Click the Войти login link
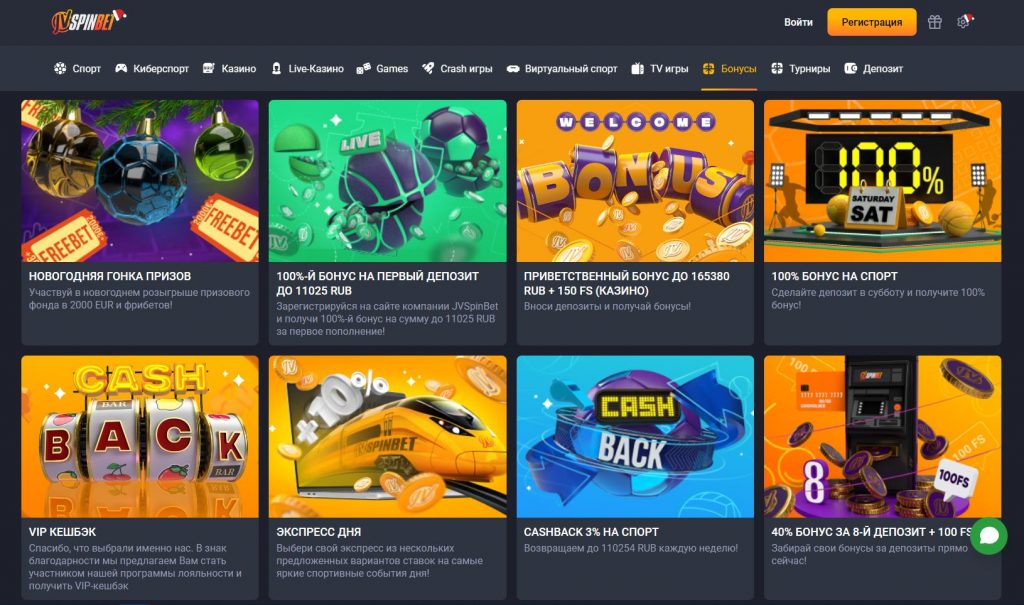The height and width of the screenshot is (605, 1024). pos(798,22)
